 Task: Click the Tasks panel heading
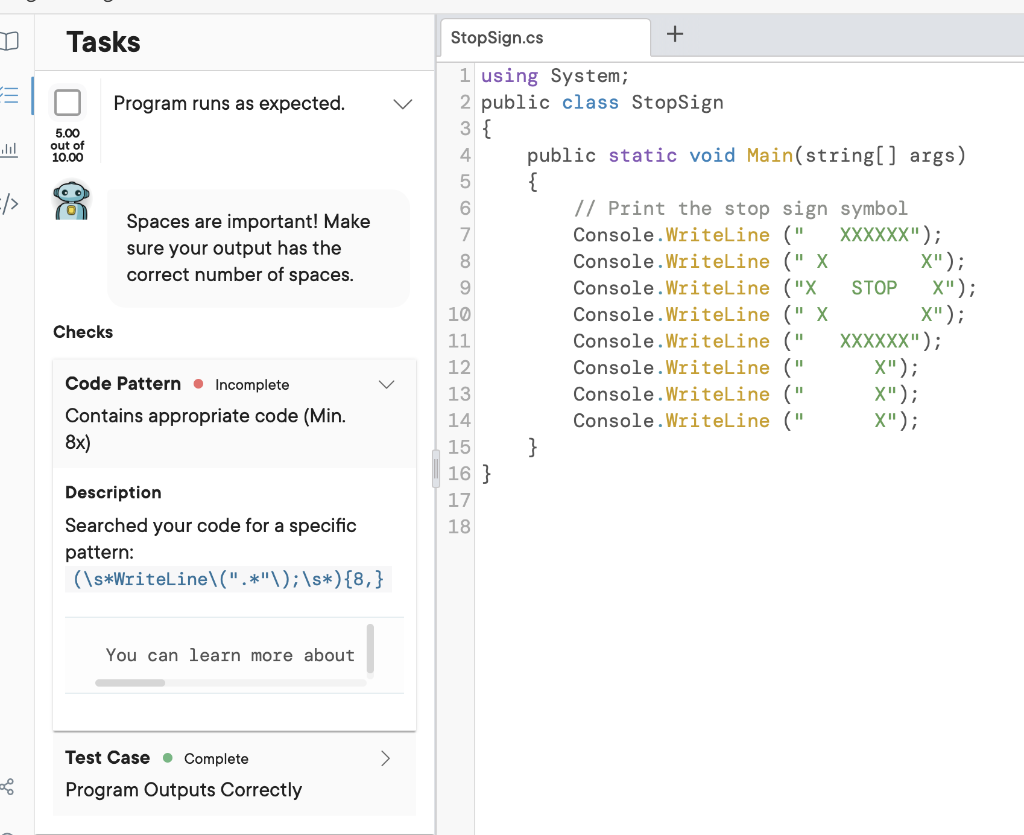point(103,42)
